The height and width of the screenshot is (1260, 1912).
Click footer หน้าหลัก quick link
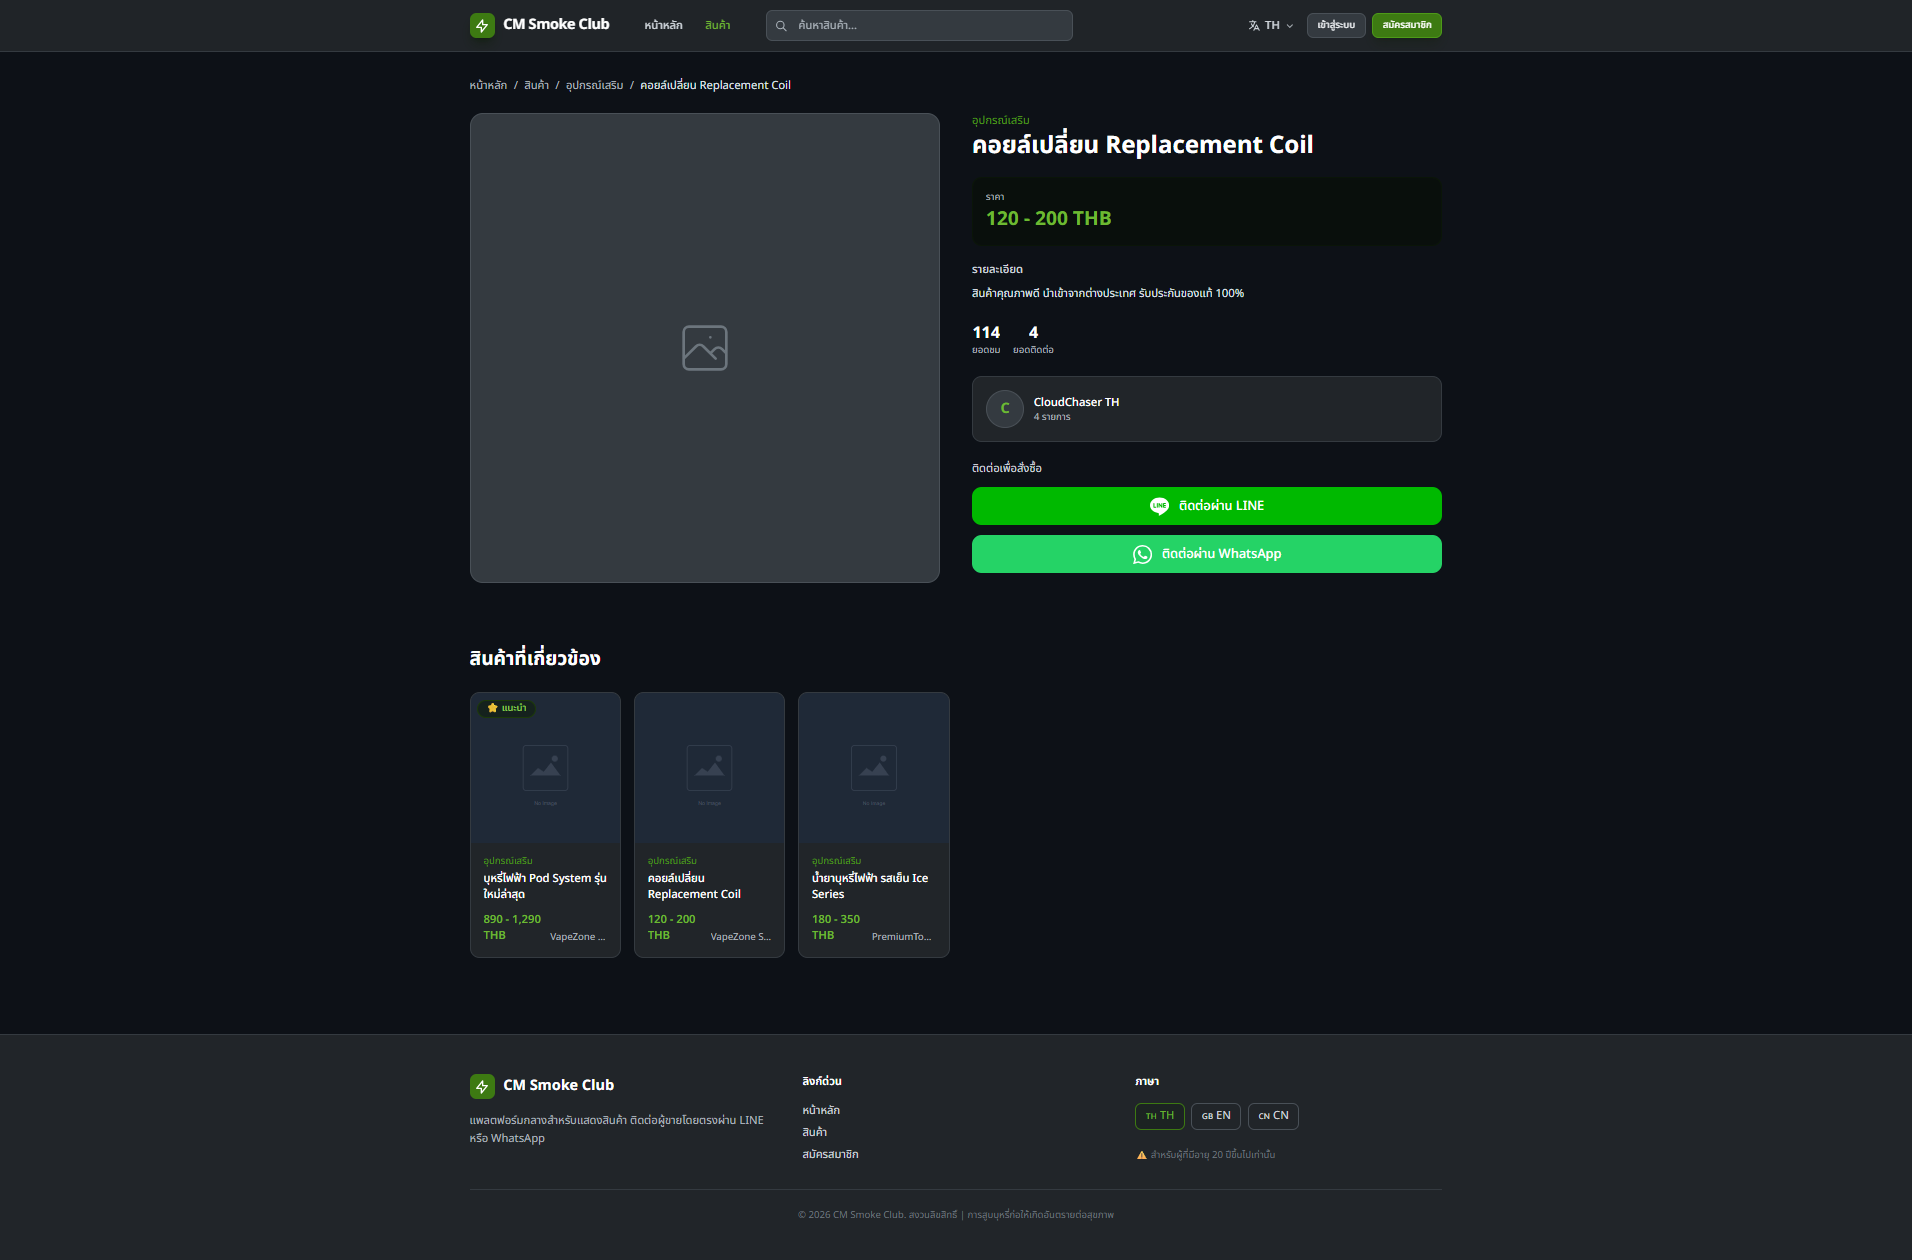(820, 1111)
